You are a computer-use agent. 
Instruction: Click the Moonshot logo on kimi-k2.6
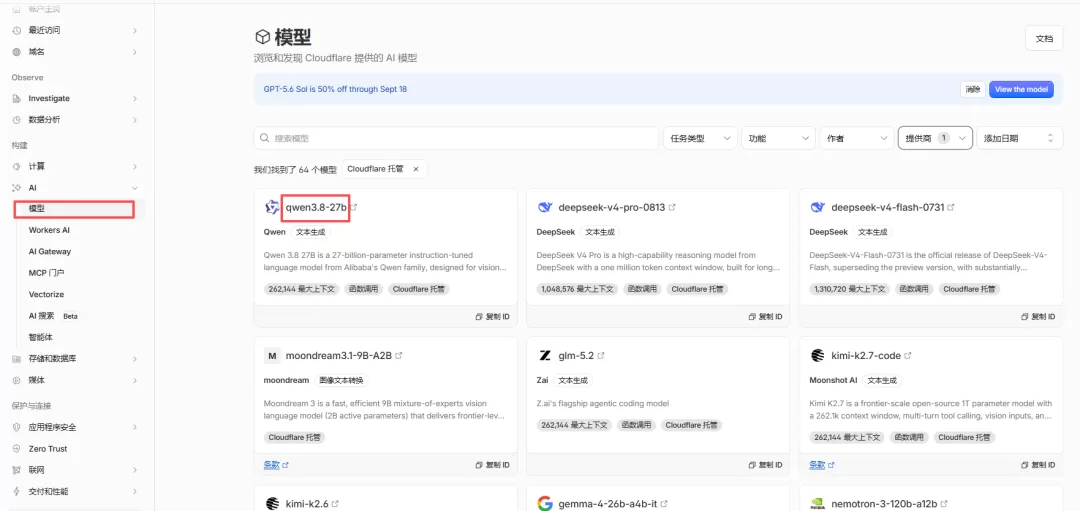point(272,503)
